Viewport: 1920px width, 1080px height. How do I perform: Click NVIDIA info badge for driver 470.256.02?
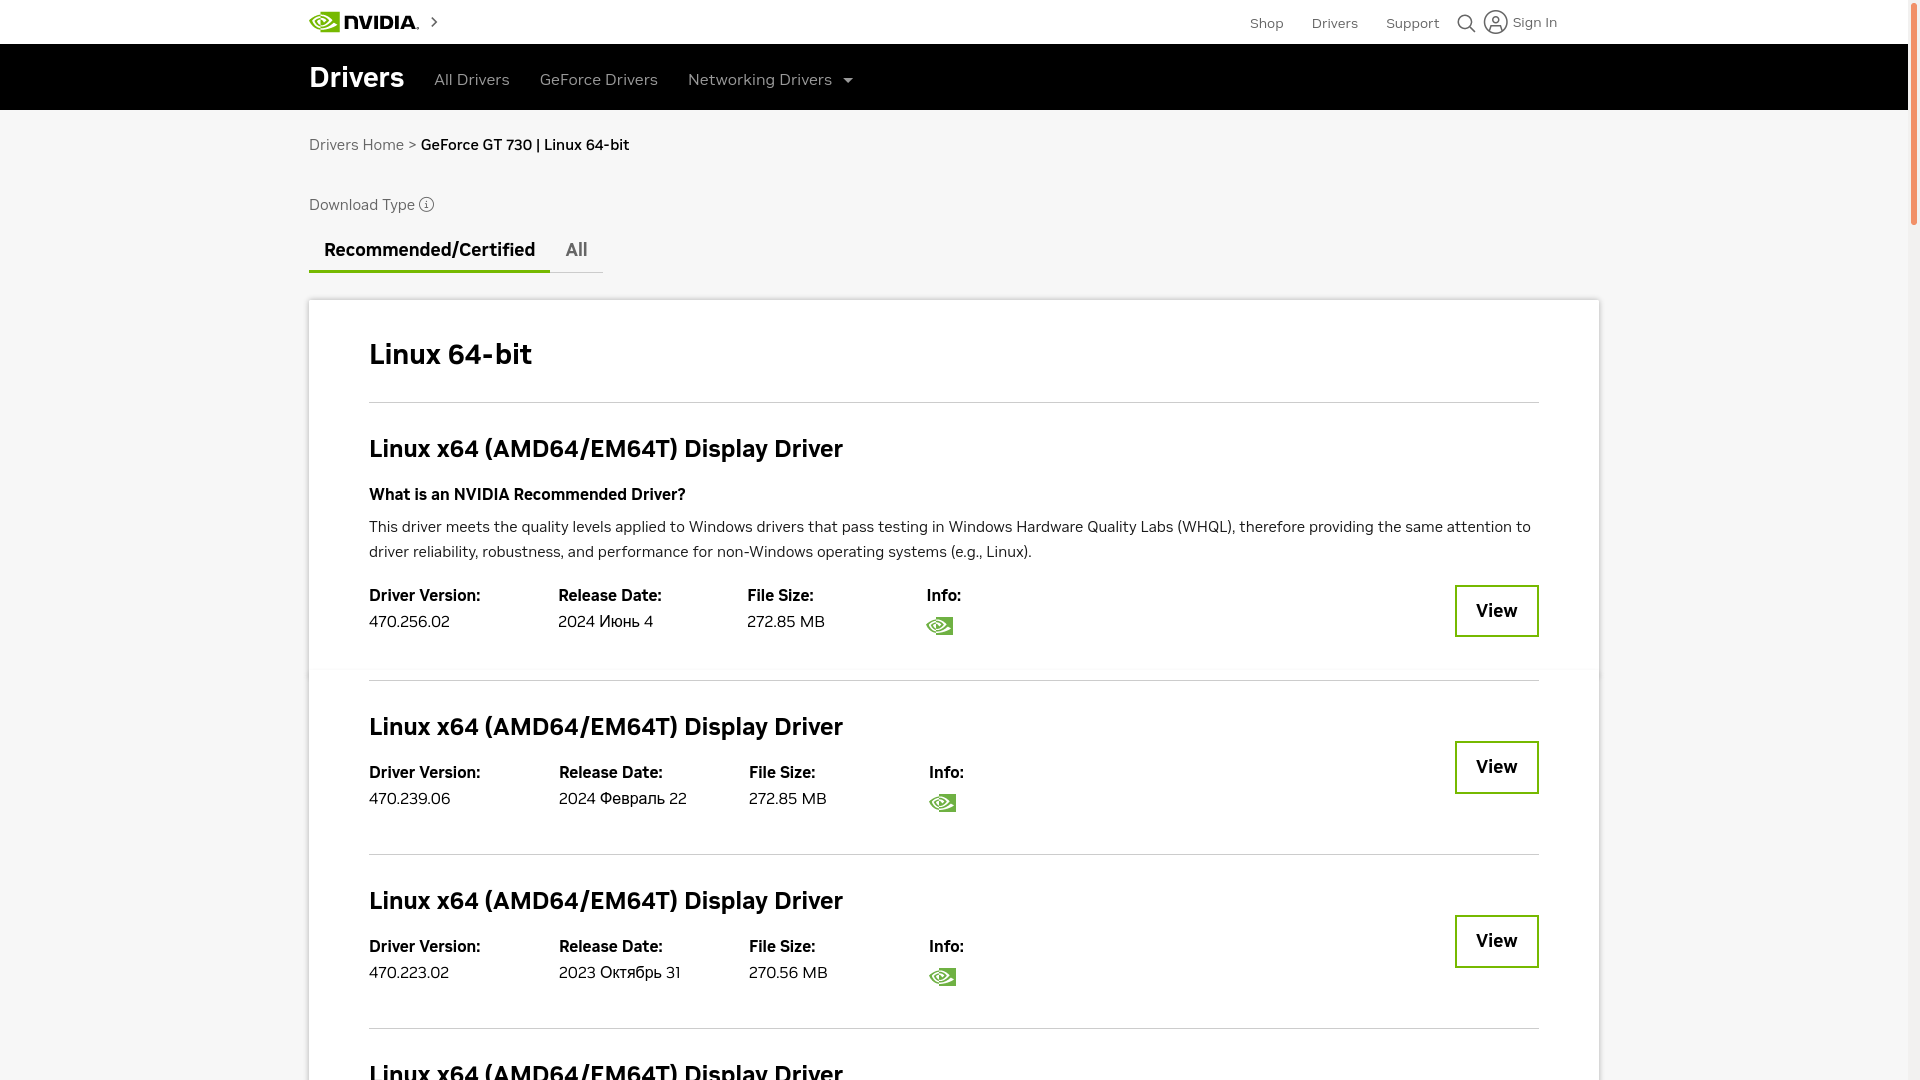pyautogui.click(x=940, y=626)
